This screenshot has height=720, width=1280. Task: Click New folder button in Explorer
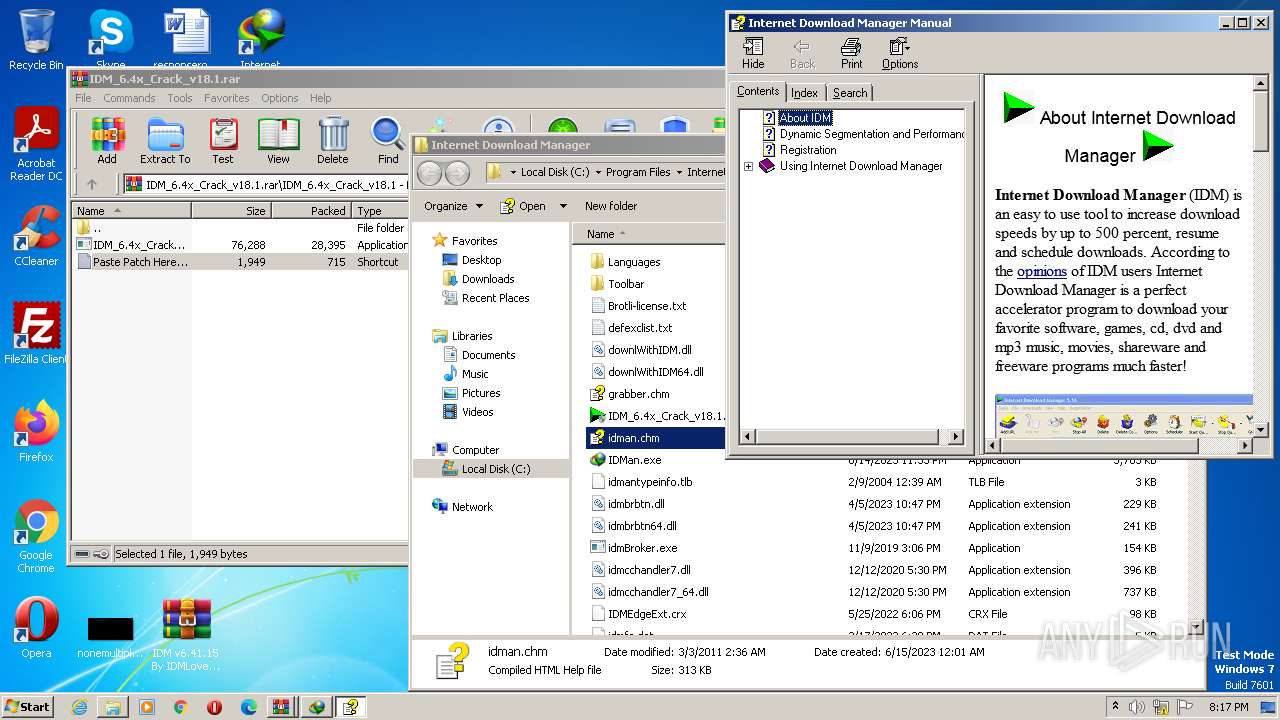pos(611,206)
